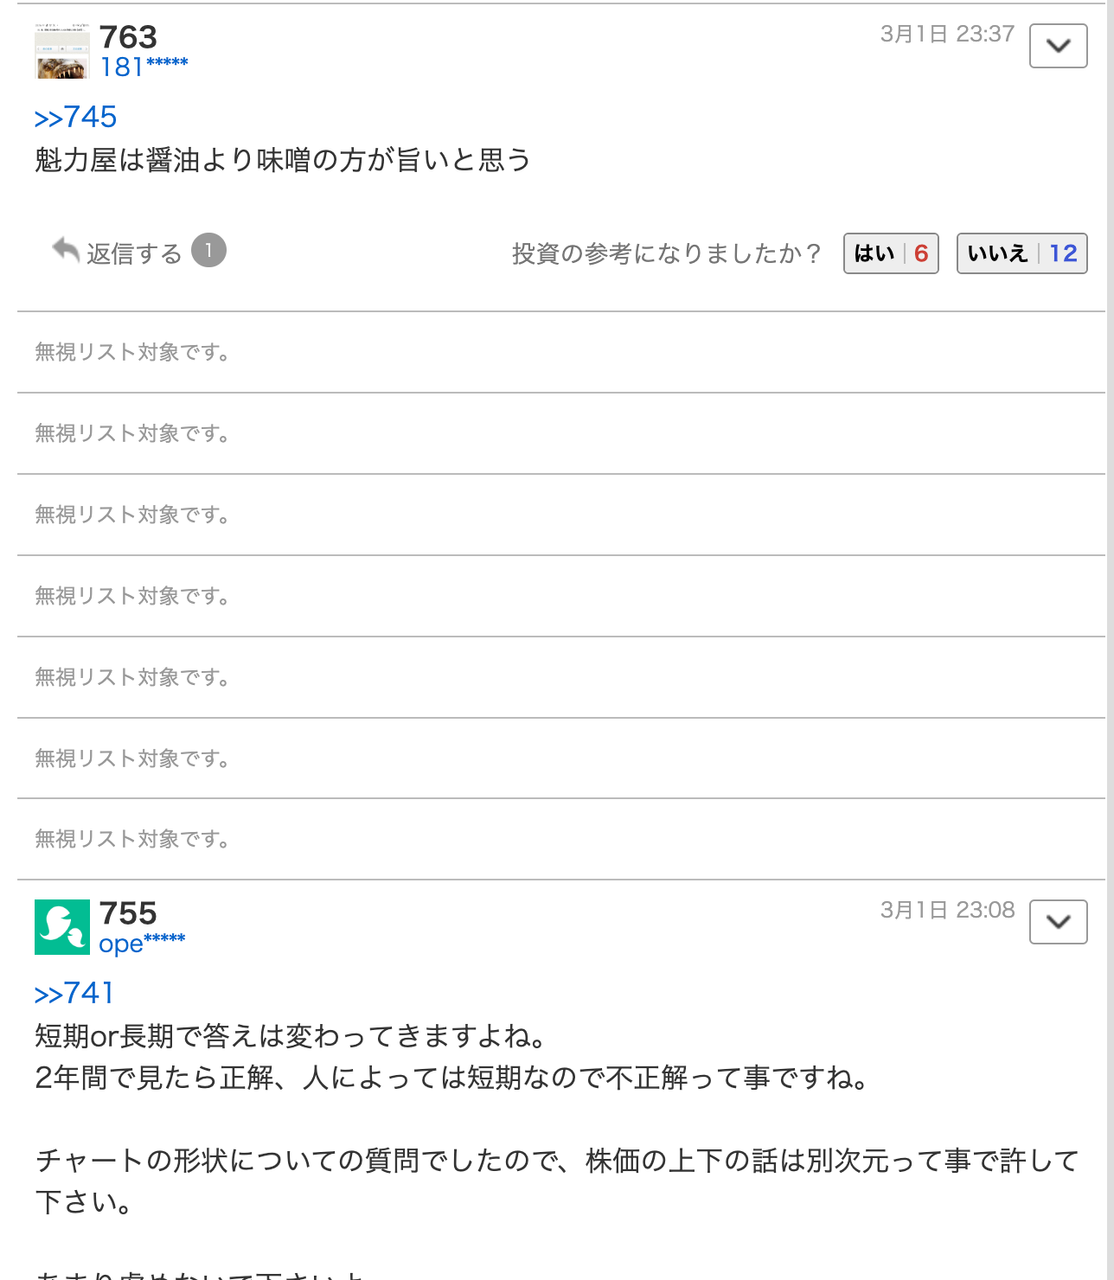
Task: Follow reference link >>745
Action: point(76,117)
